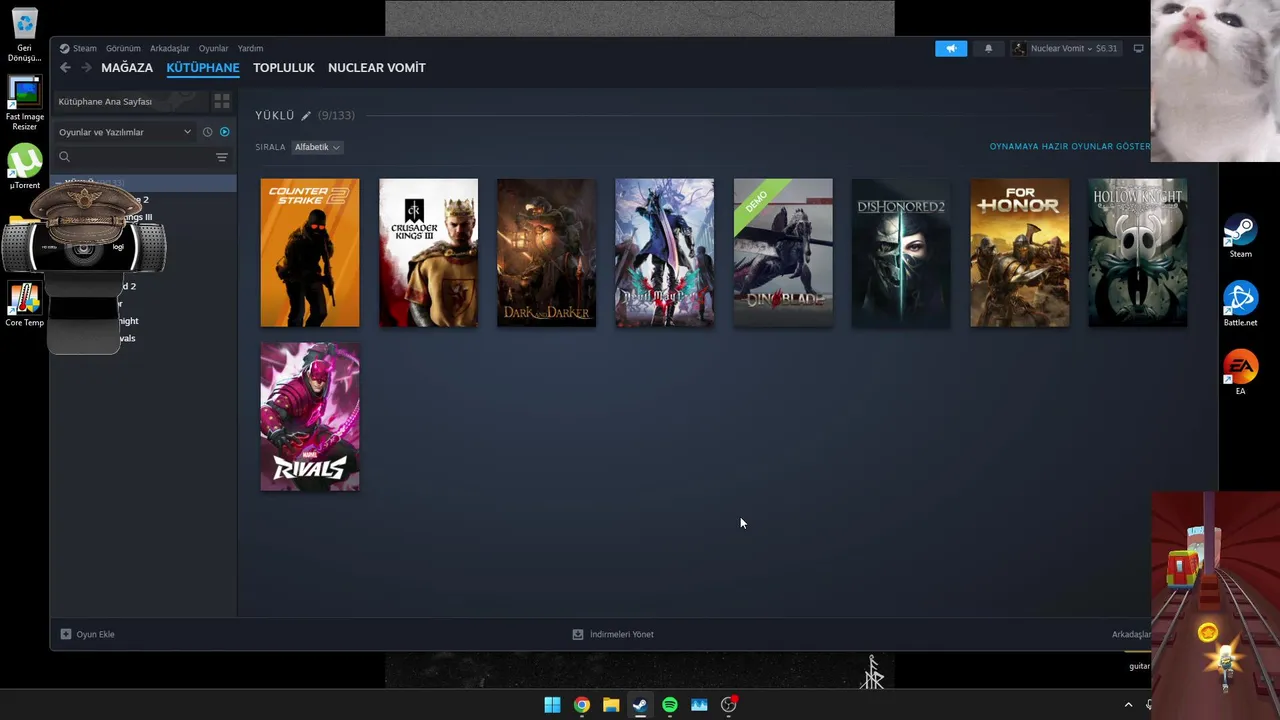
Task: Click the plus icon beside Oyun Ekle
Action: [x=66, y=634]
